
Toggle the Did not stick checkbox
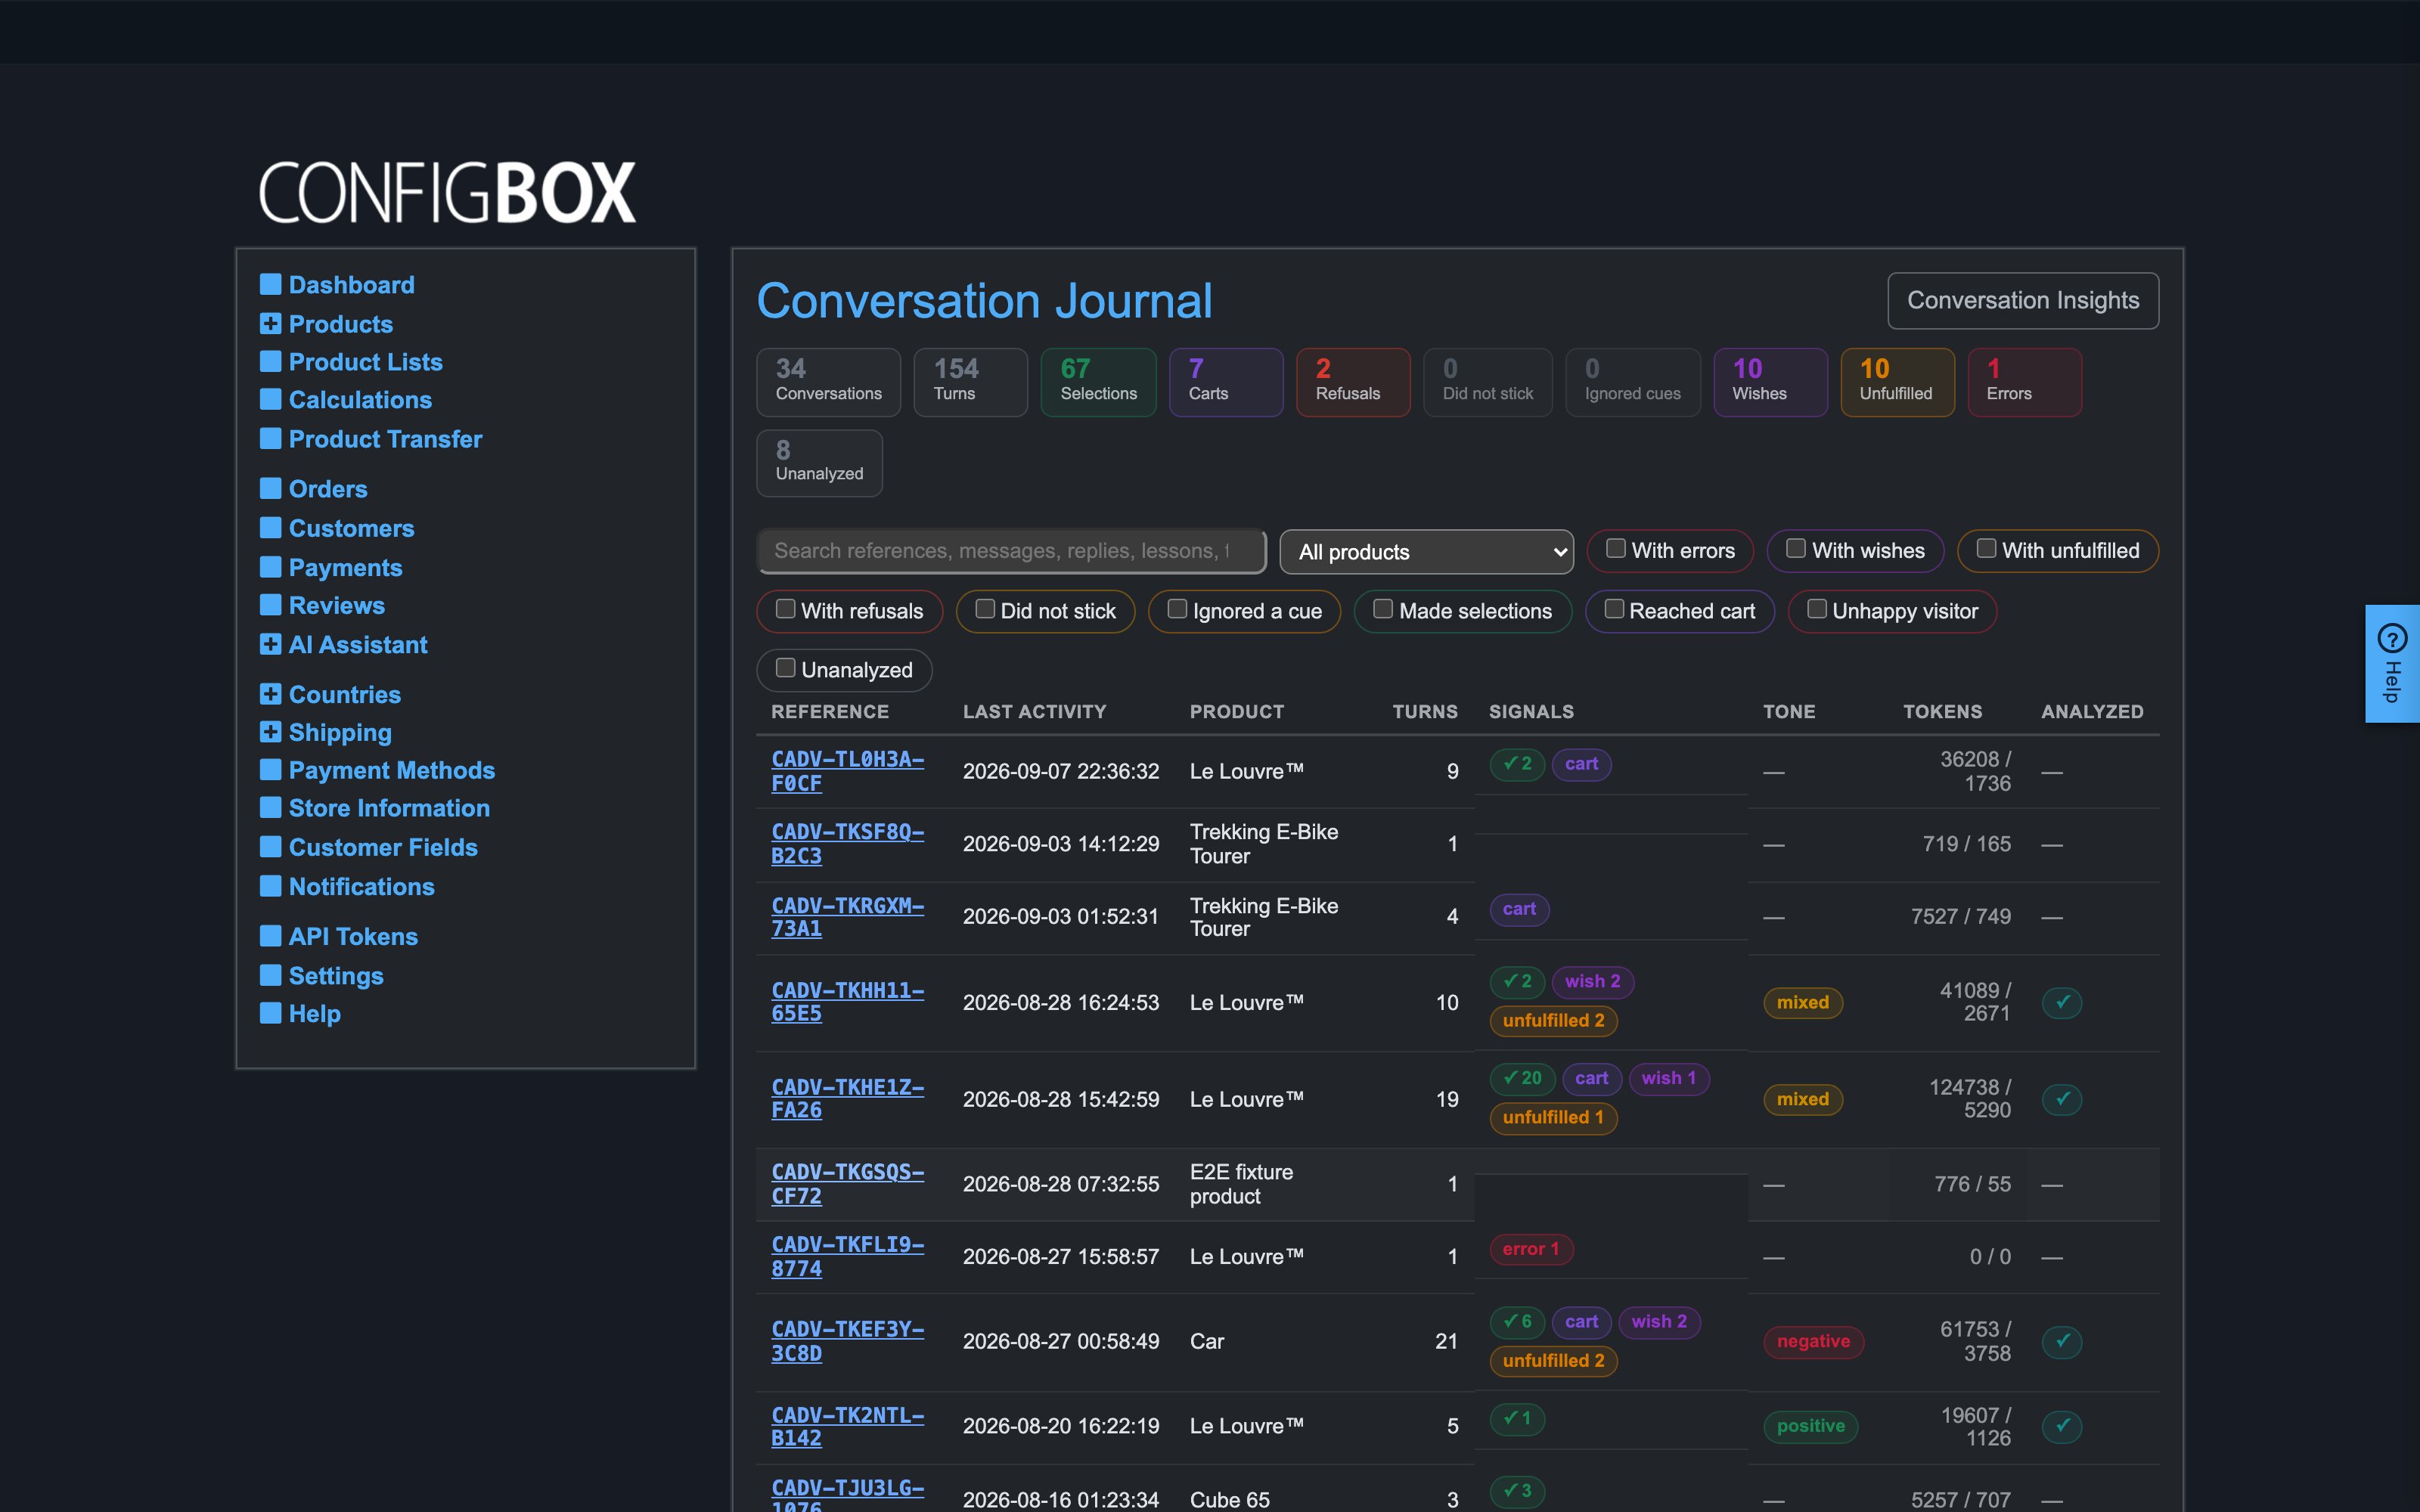tap(985, 609)
